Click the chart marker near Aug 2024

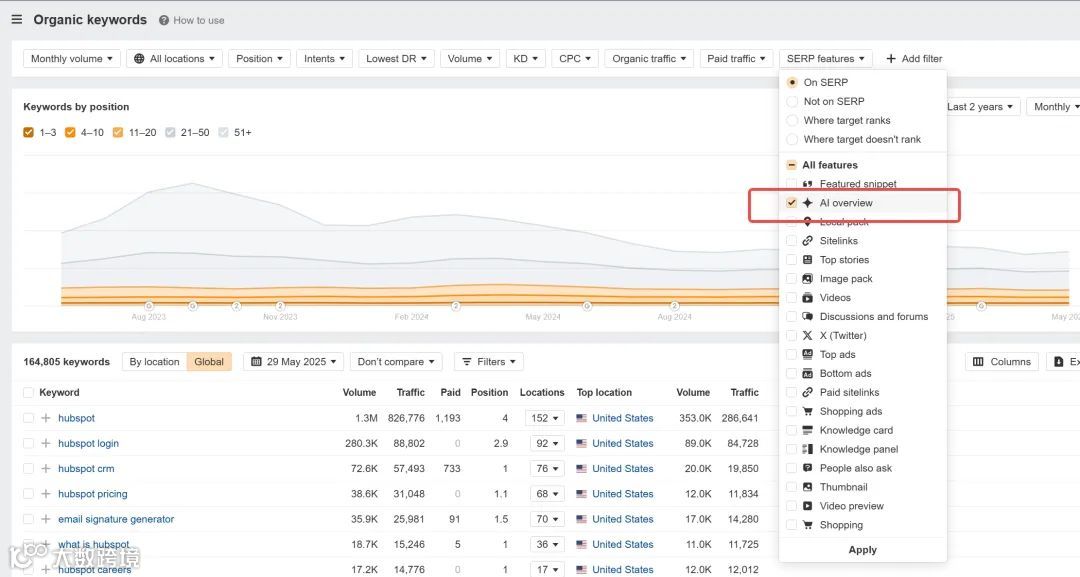coord(675,306)
